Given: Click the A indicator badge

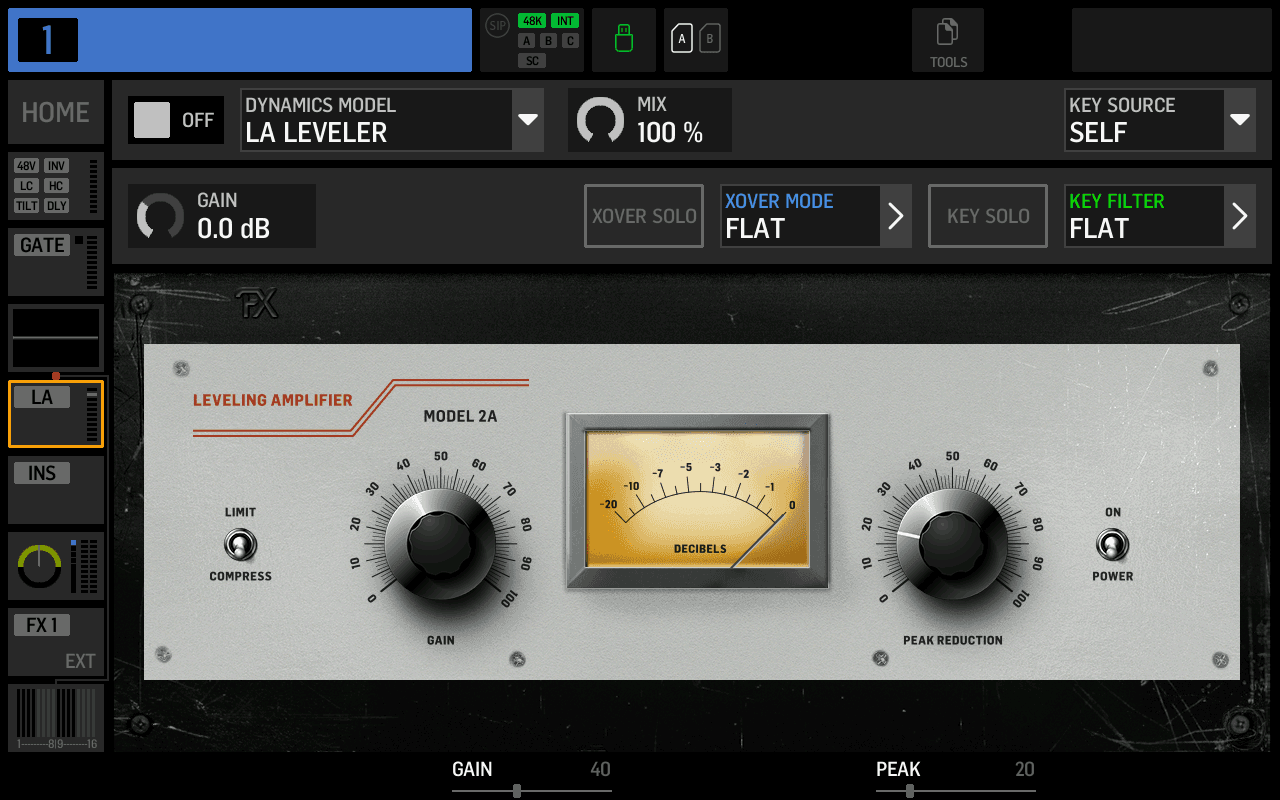Looking at the screenshot, I should [527, 41].
